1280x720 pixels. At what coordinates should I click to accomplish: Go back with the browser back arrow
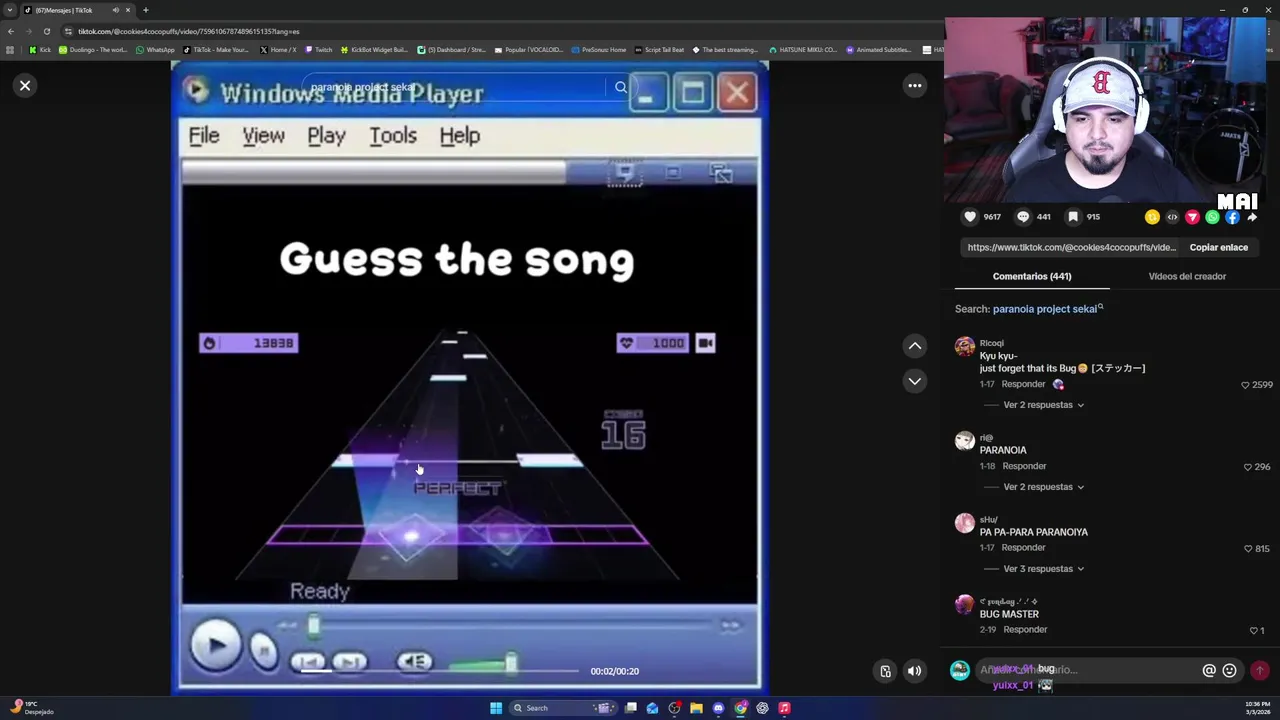[10, 31]
